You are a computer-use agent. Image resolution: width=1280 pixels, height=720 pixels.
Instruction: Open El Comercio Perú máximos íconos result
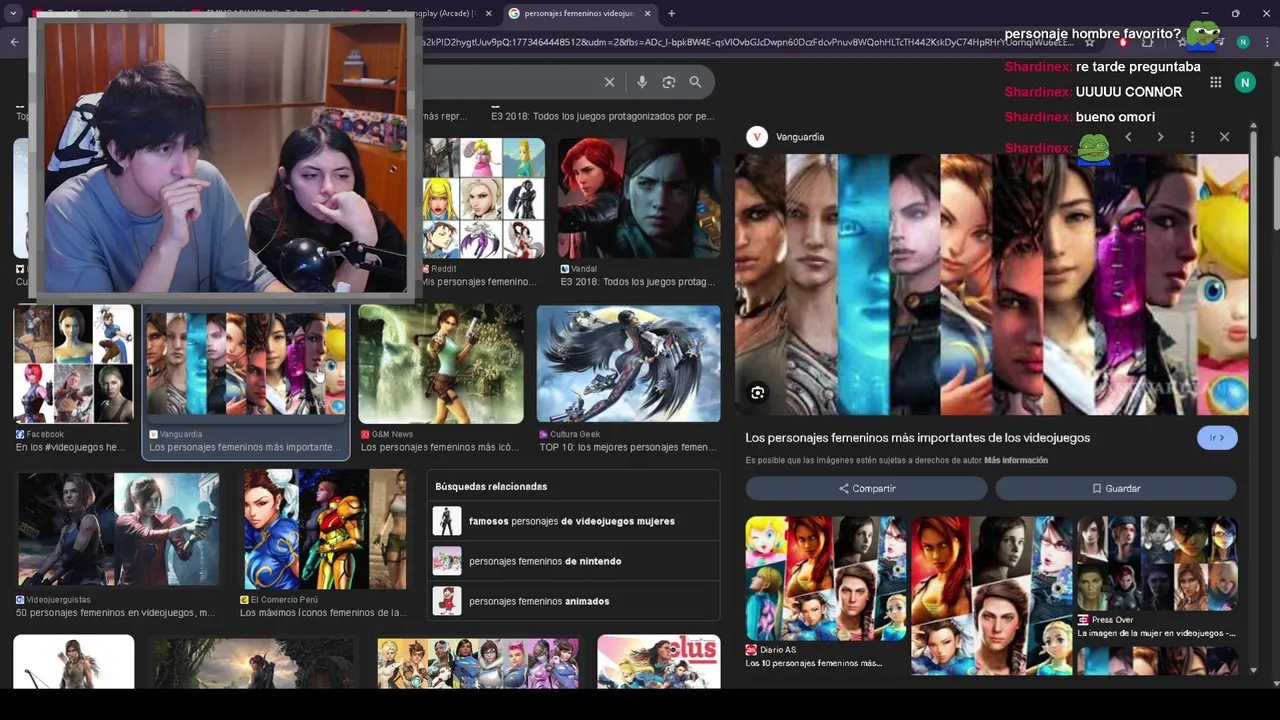click(325, 529)
